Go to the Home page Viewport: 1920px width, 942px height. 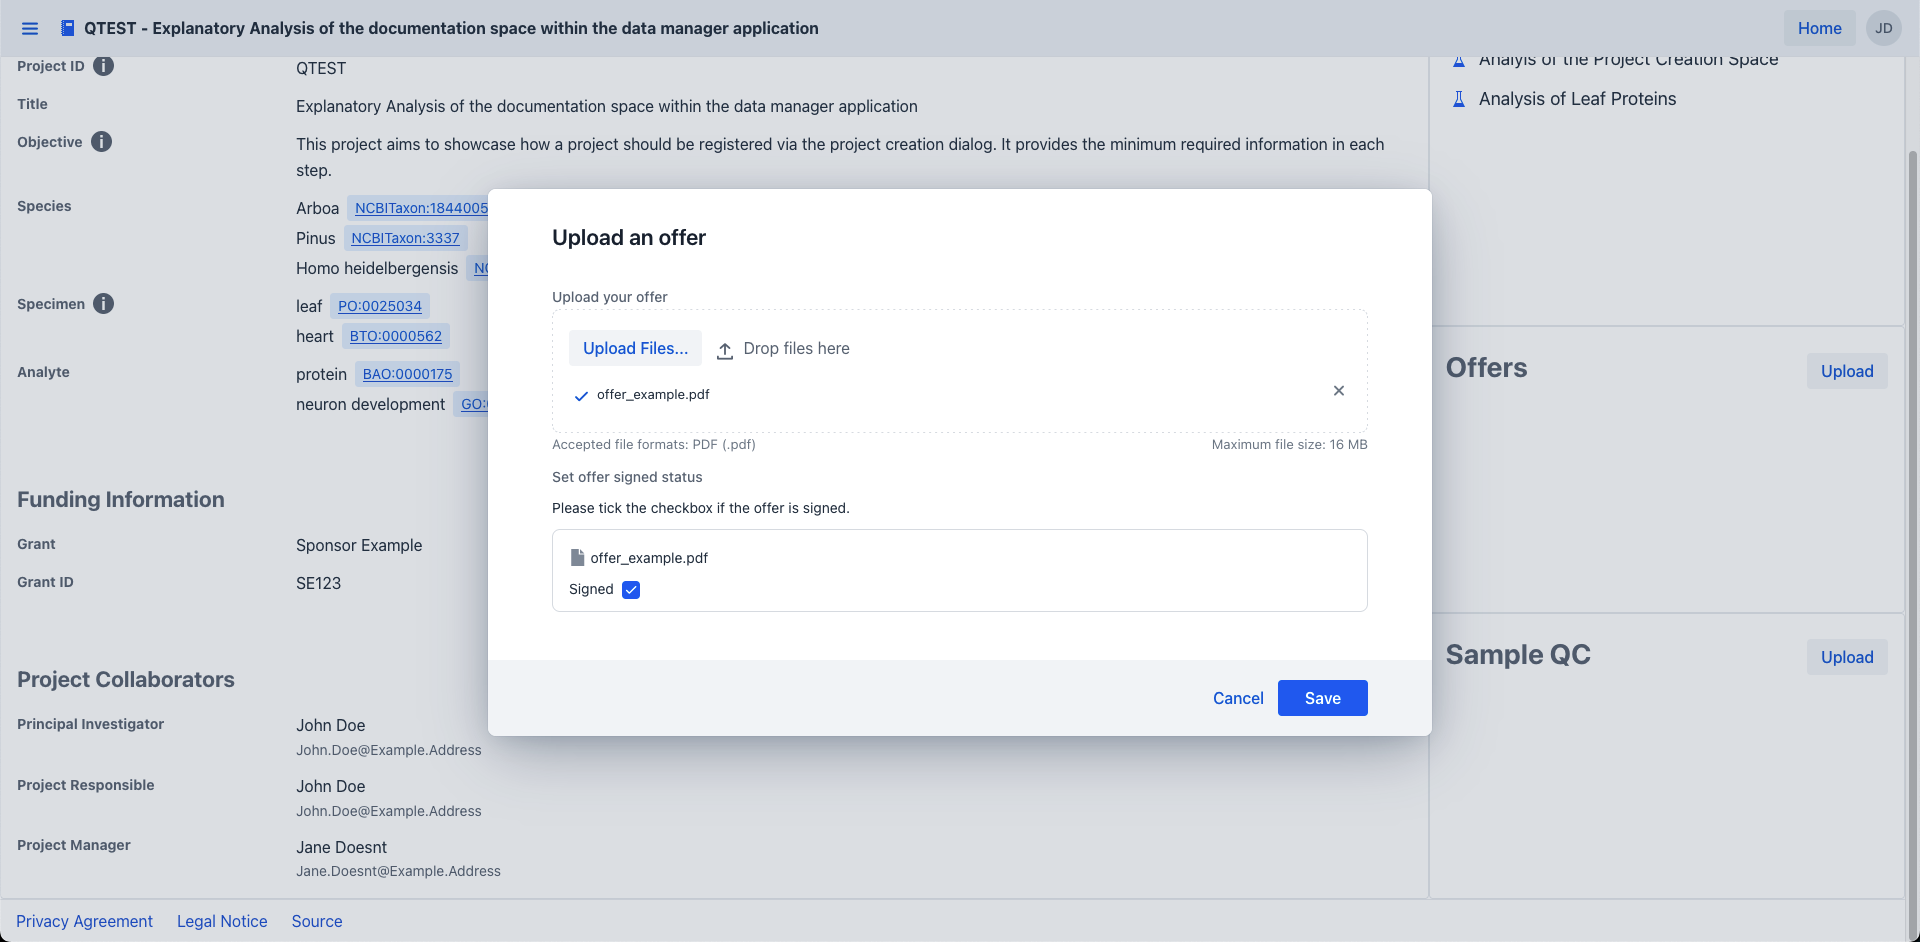[x=1819, y=28]
